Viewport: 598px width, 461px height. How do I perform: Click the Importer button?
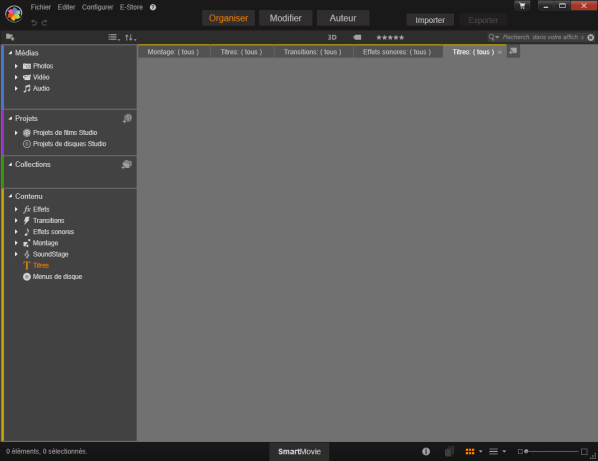pyautogui.click(x=430, y=20)
